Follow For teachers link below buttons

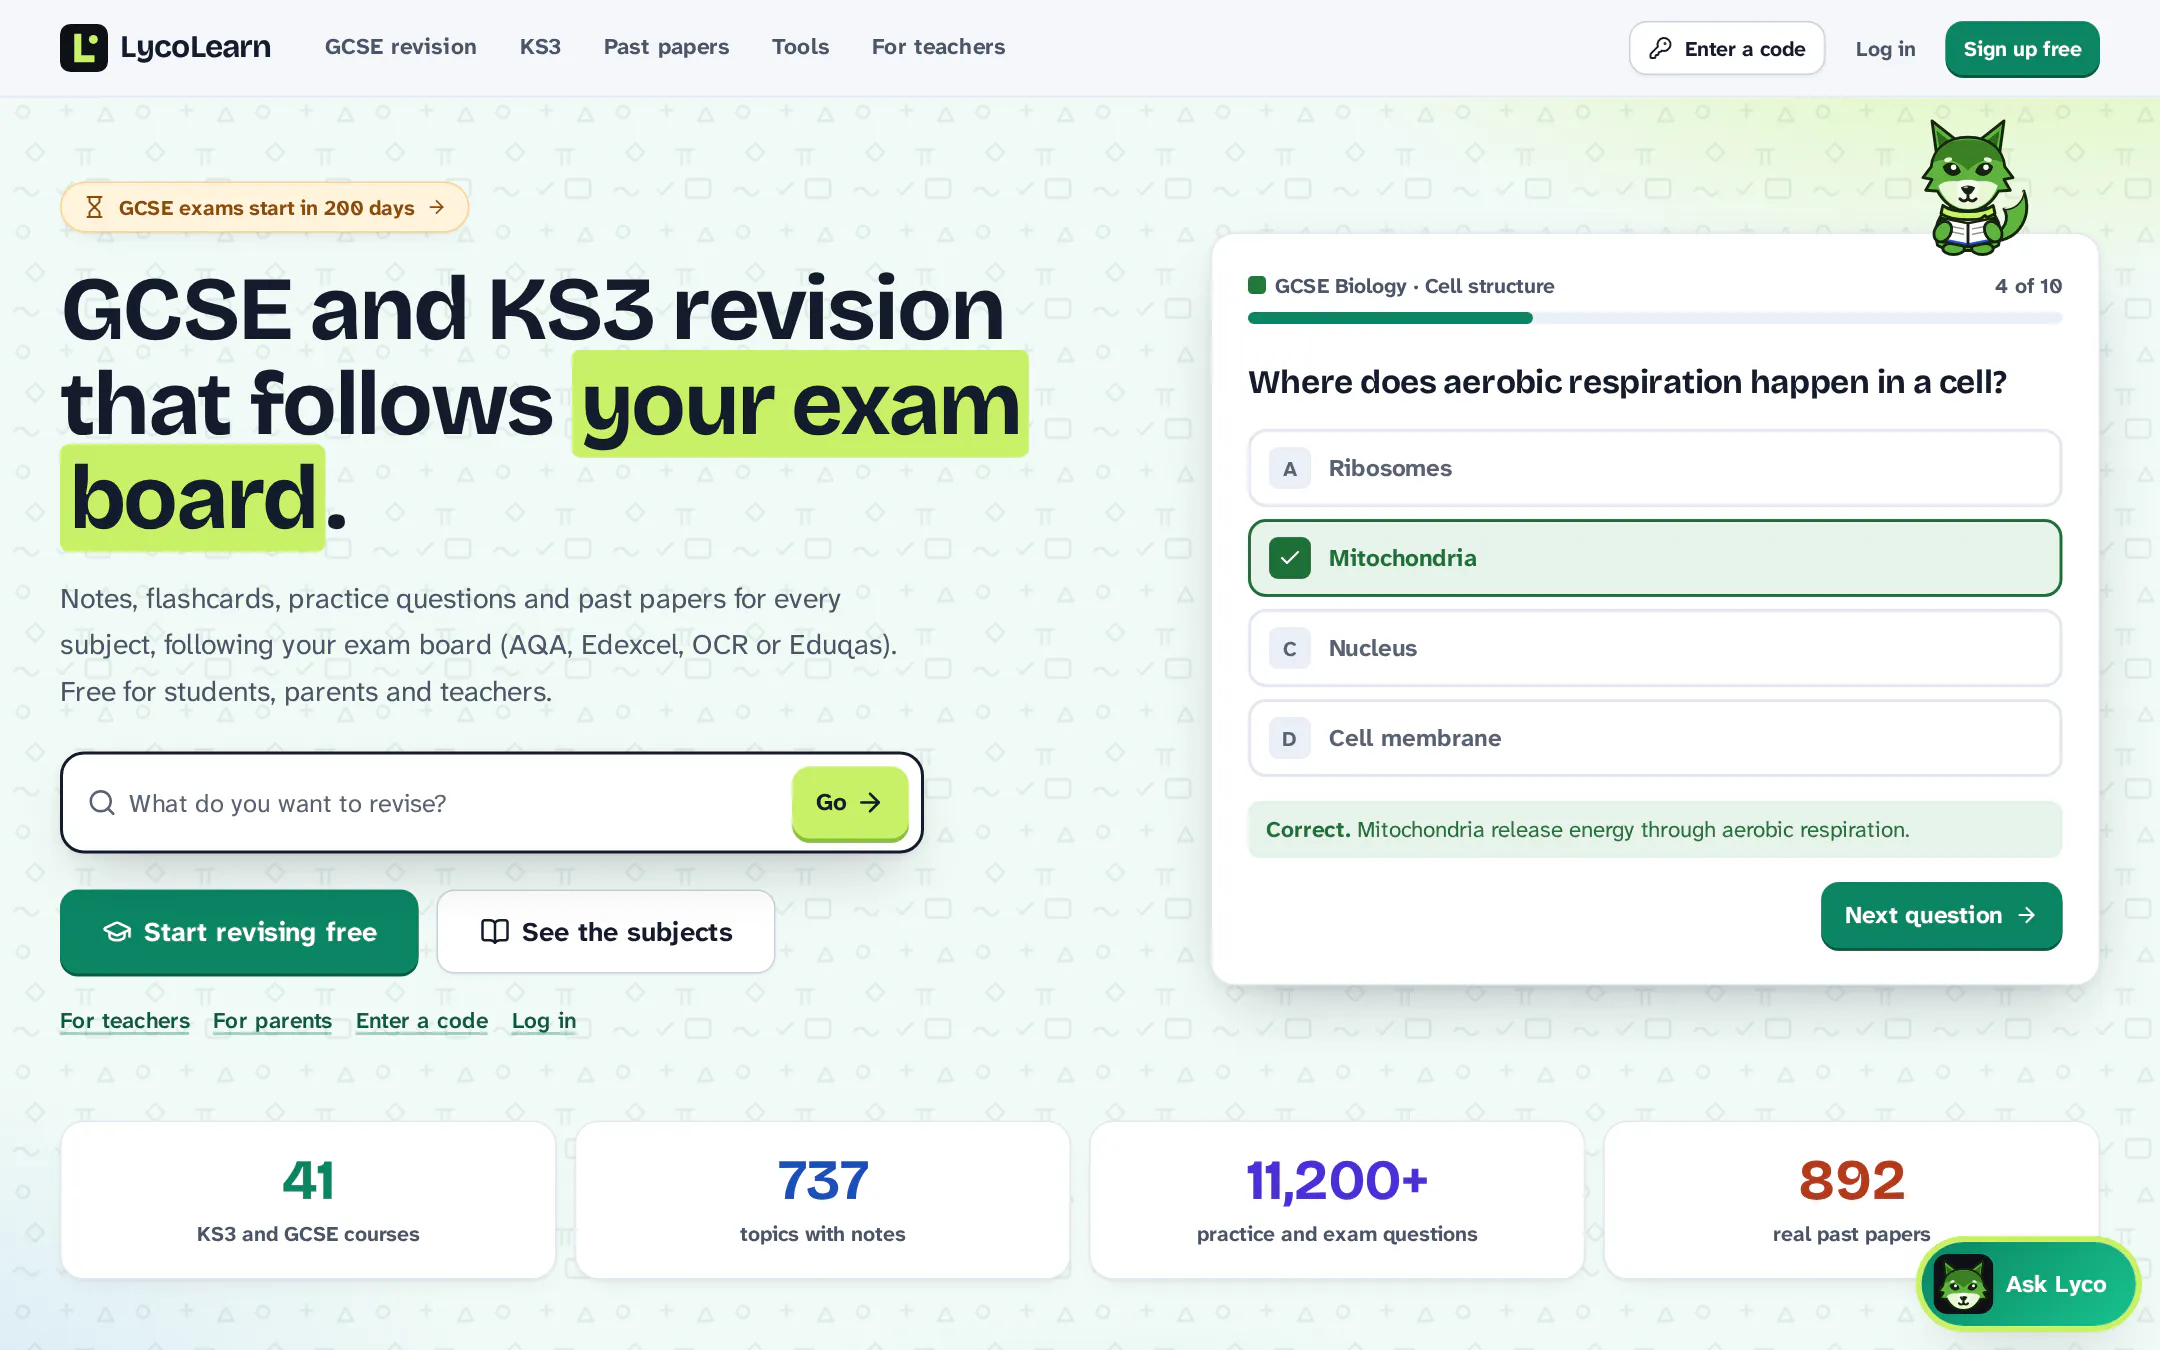point(125,1021)
